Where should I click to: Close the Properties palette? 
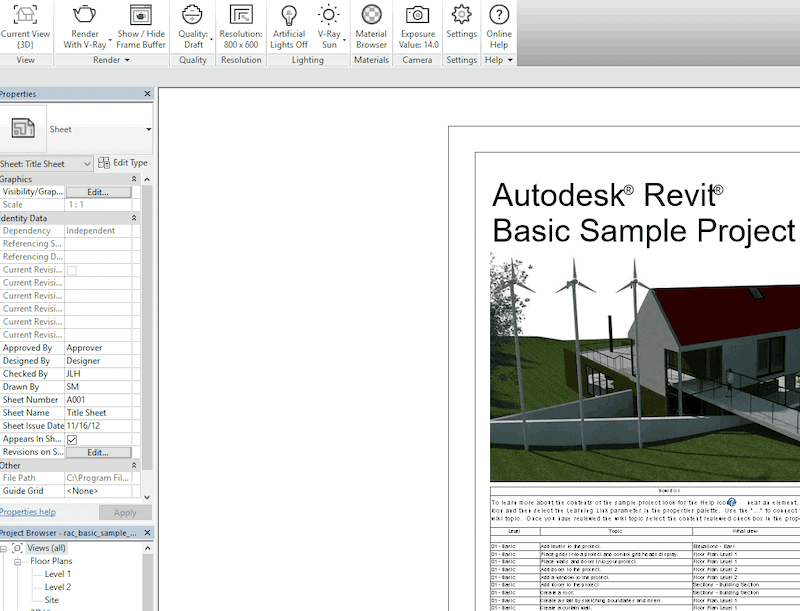pyautogui.click(x=147, y=94)
